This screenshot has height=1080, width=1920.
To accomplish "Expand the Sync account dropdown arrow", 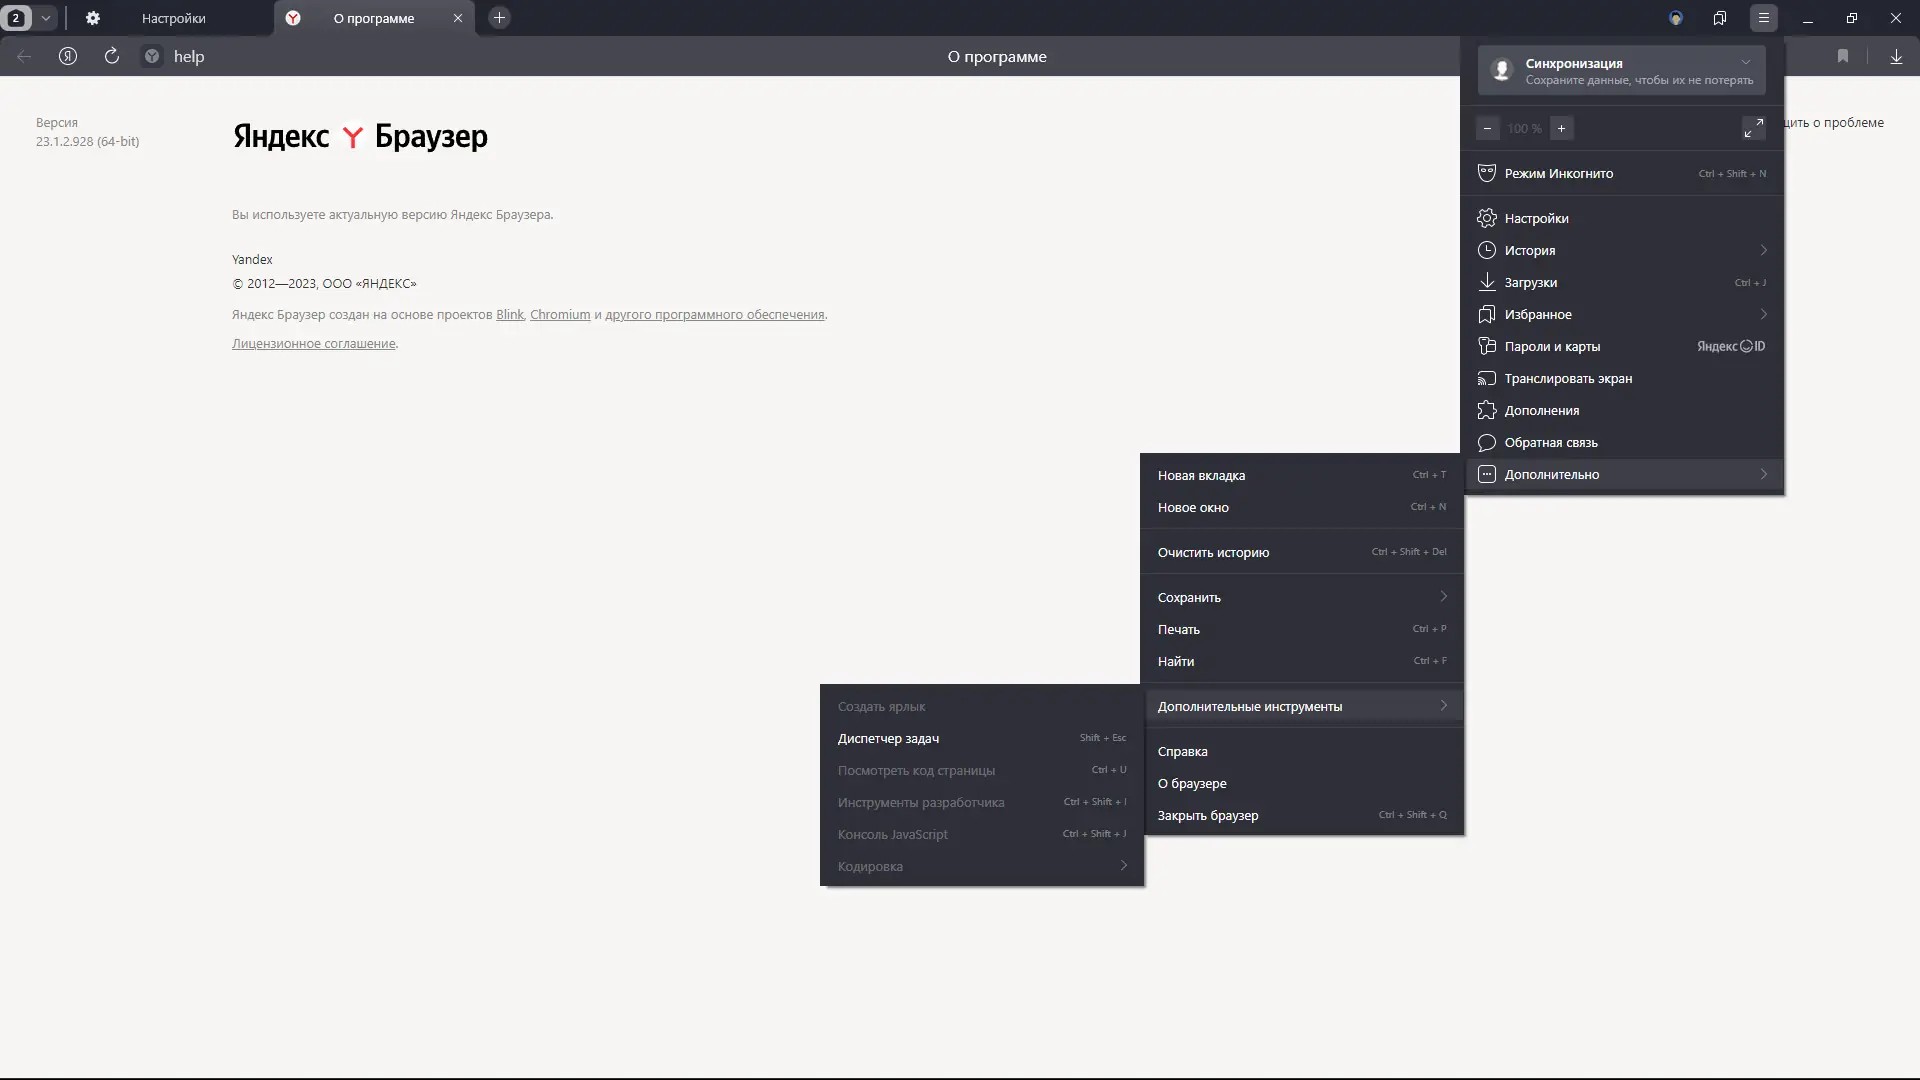I will (x=1746, y=62).
